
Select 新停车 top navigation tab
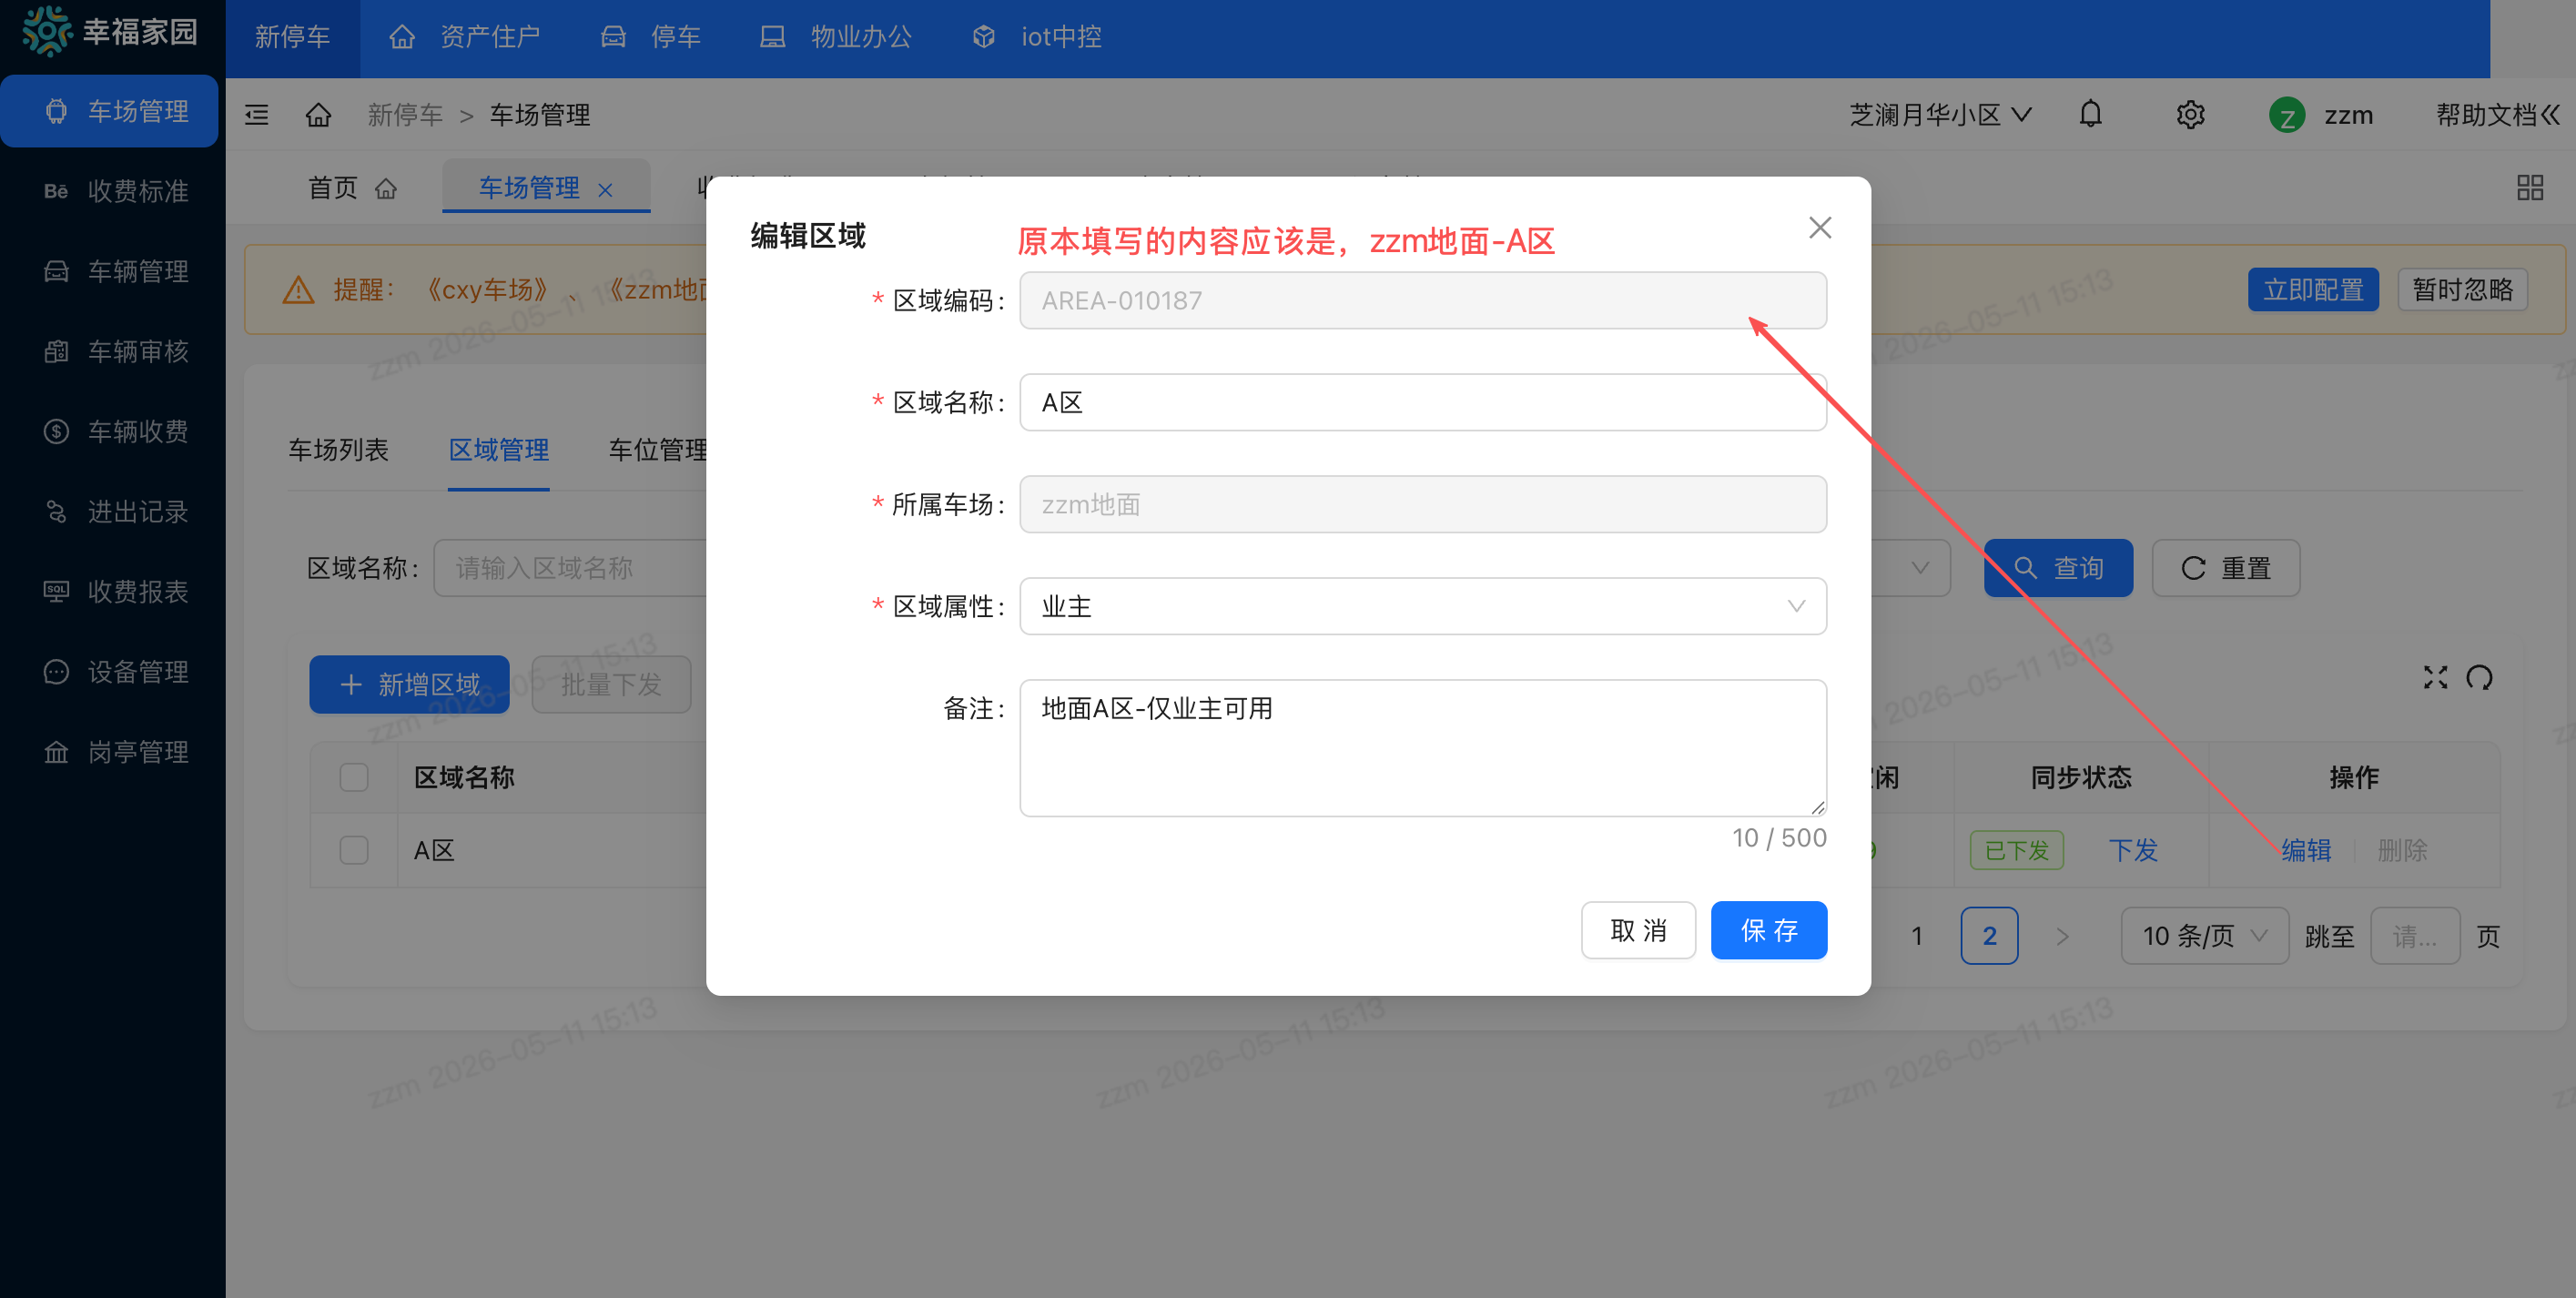coord(292,37)
